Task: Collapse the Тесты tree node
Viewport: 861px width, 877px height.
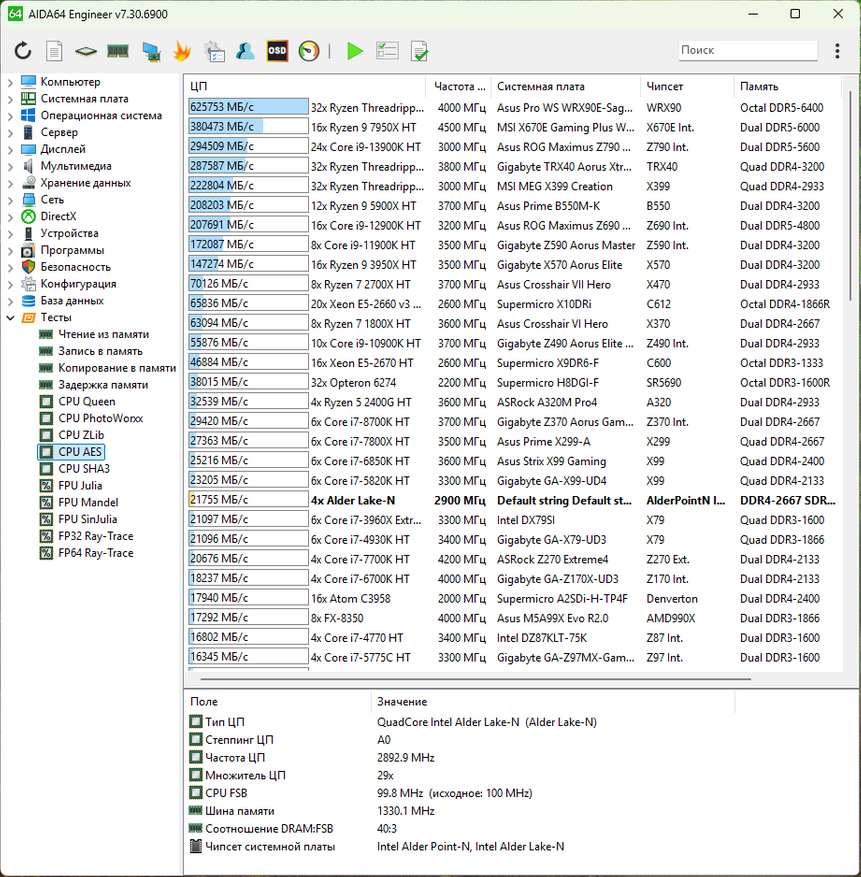Action: (10, 318)
